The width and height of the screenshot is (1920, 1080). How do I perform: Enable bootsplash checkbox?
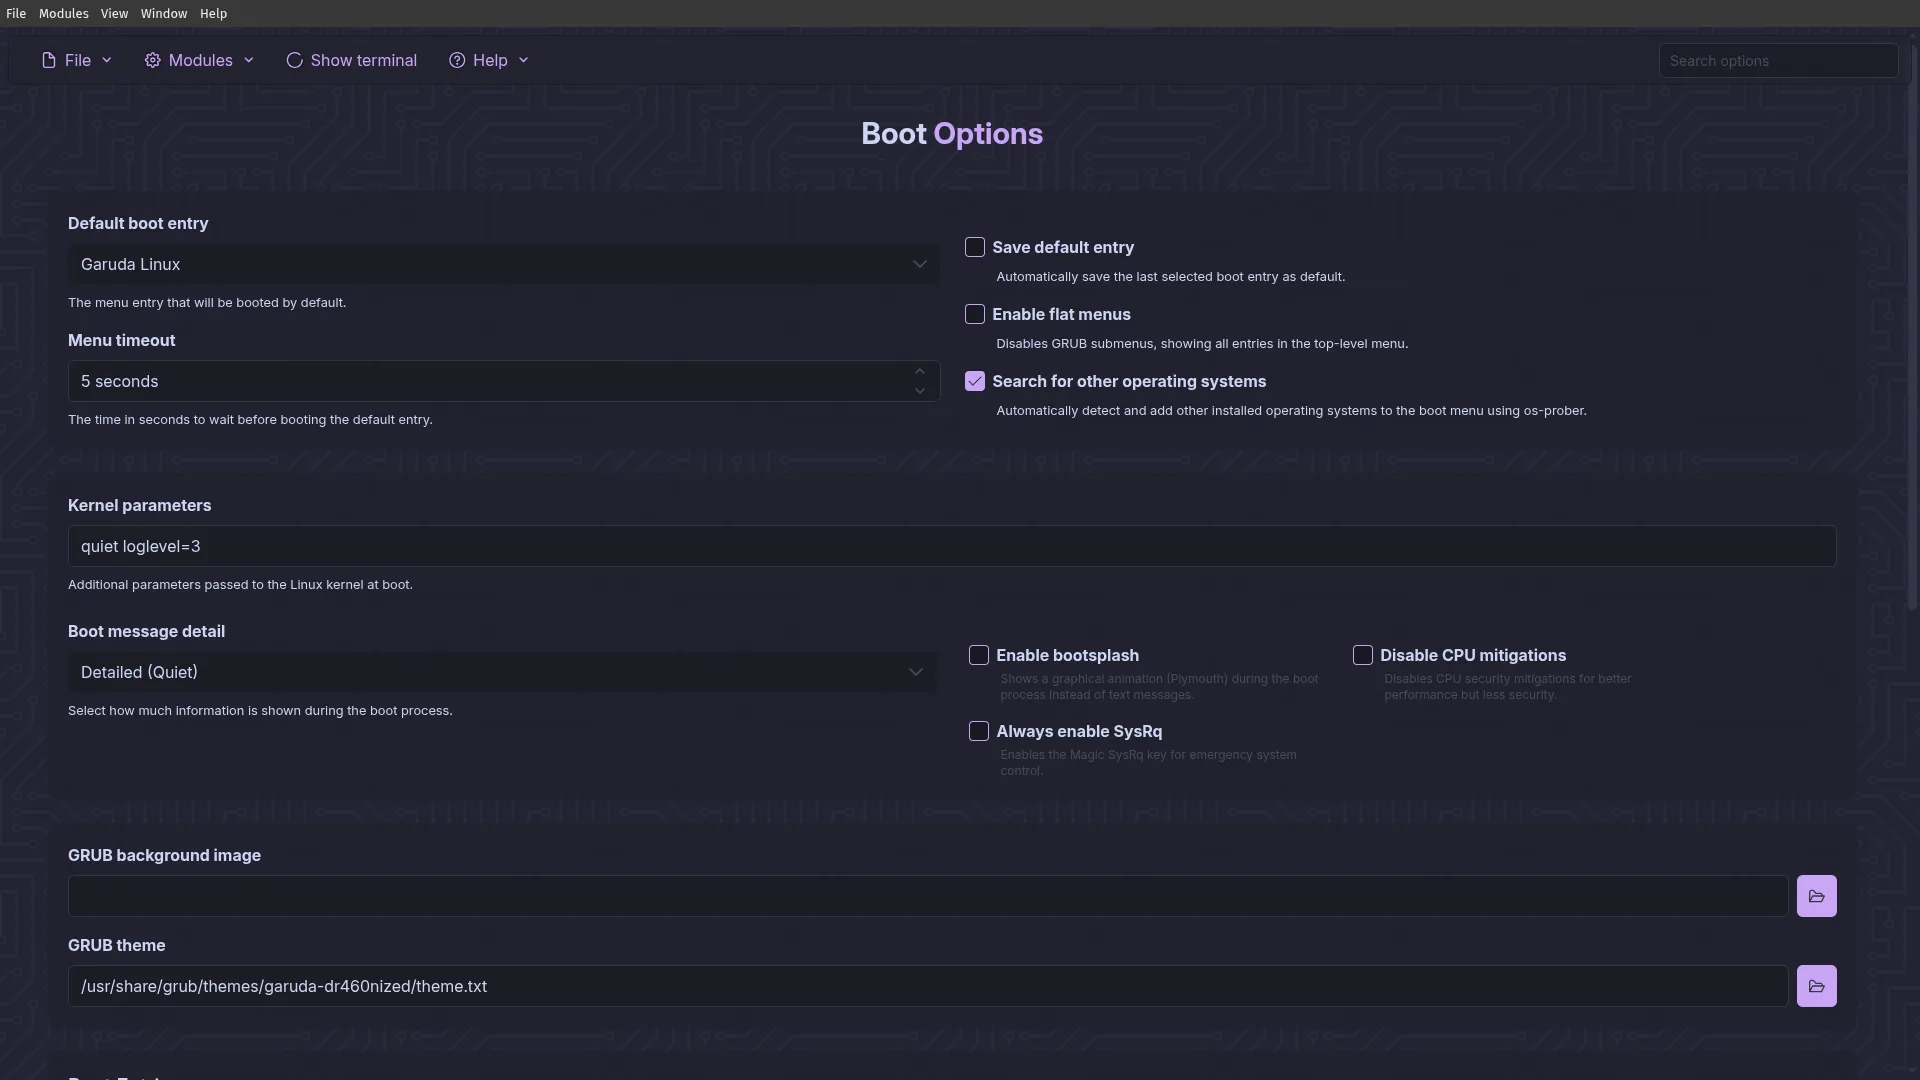[x=979, y=655]
